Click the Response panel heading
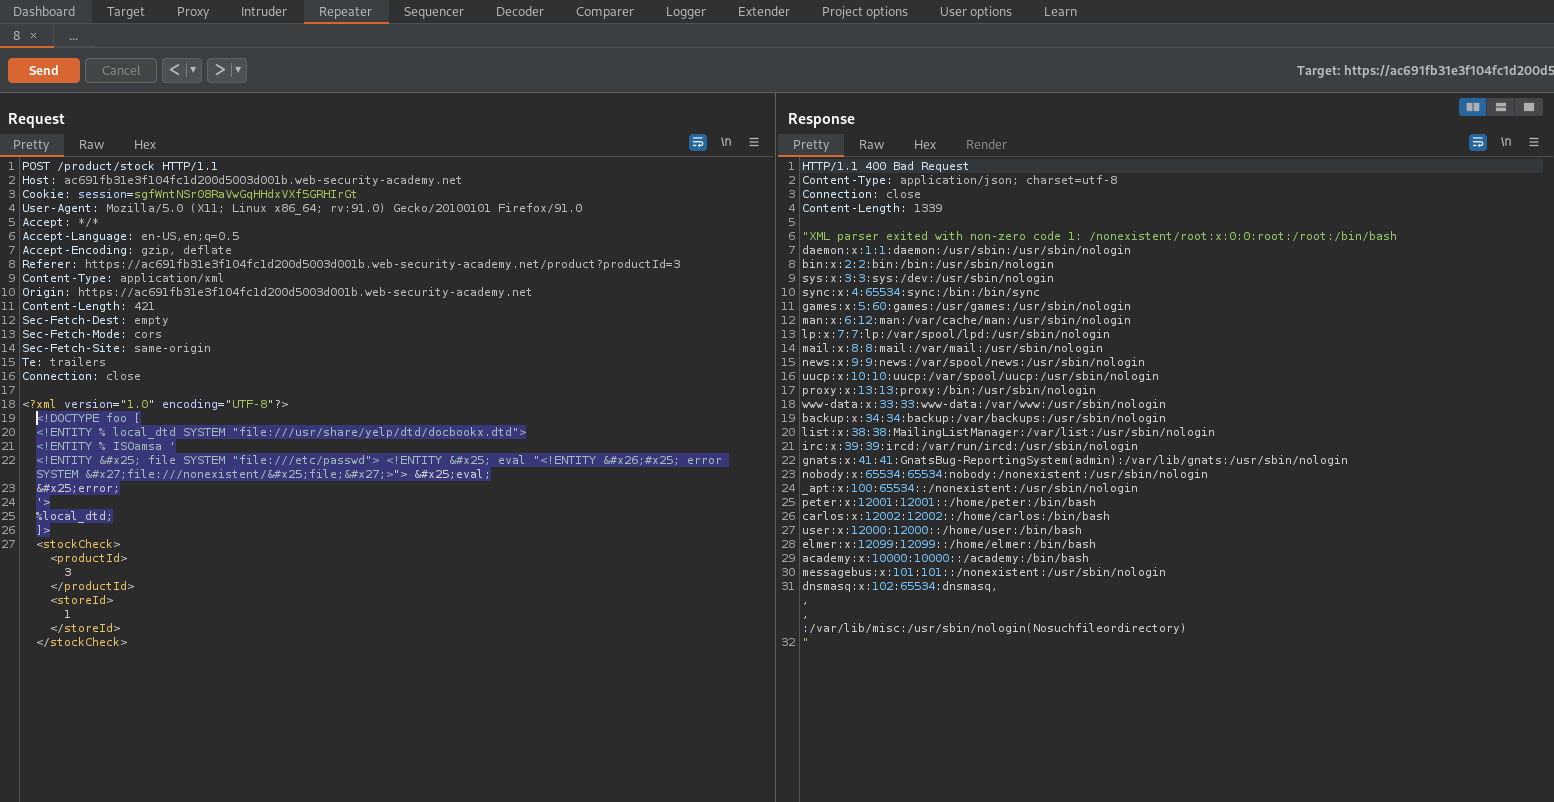 coord(821,118)
